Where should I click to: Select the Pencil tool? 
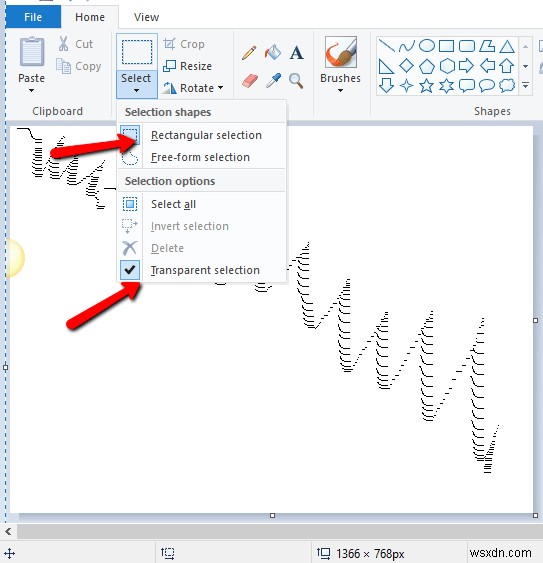coord(249,52)
